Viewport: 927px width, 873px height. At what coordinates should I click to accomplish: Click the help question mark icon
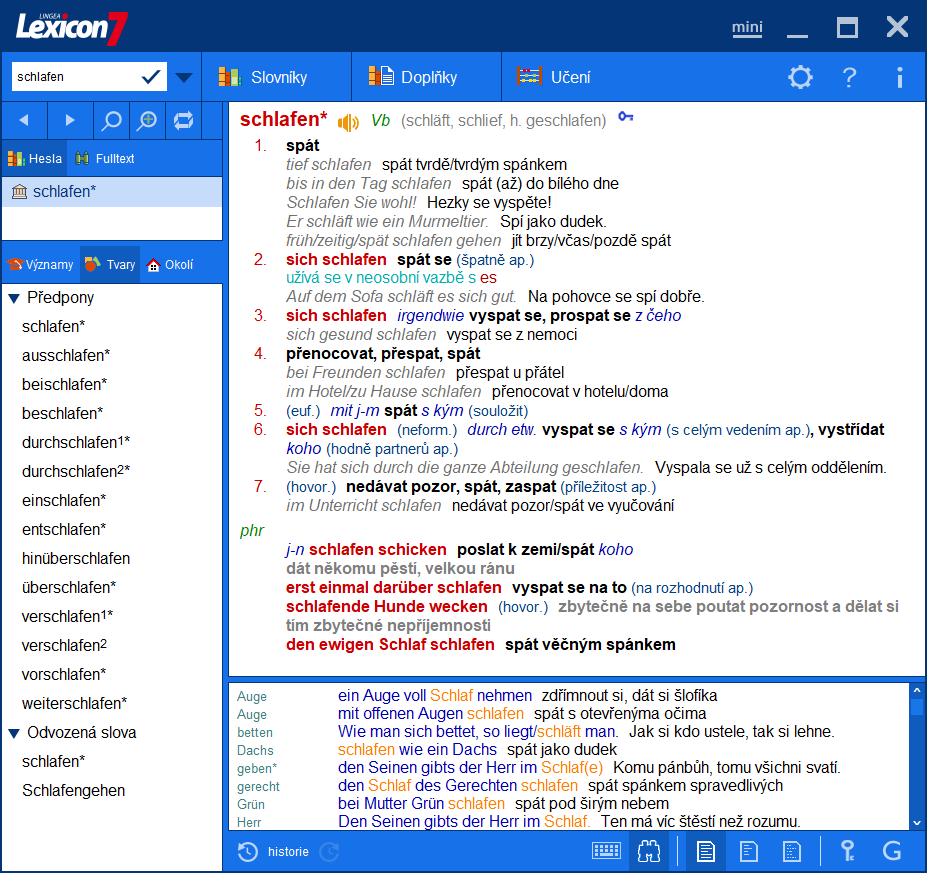849,77
